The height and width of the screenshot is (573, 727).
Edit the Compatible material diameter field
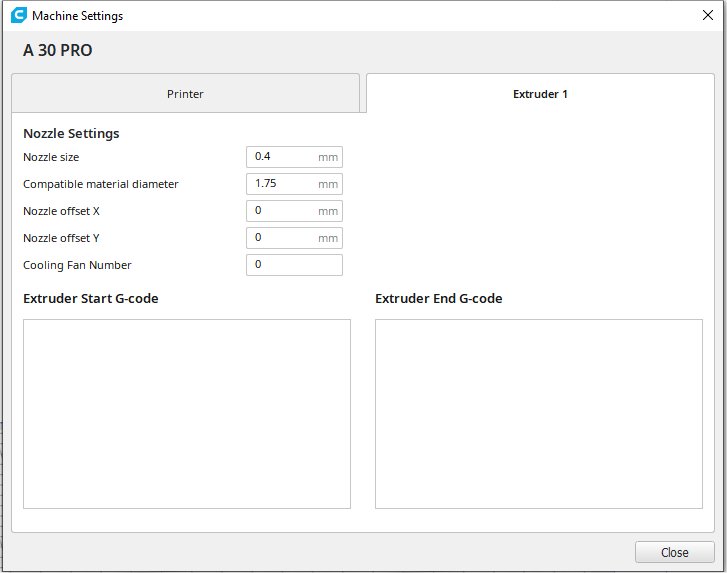pos(294,184)
